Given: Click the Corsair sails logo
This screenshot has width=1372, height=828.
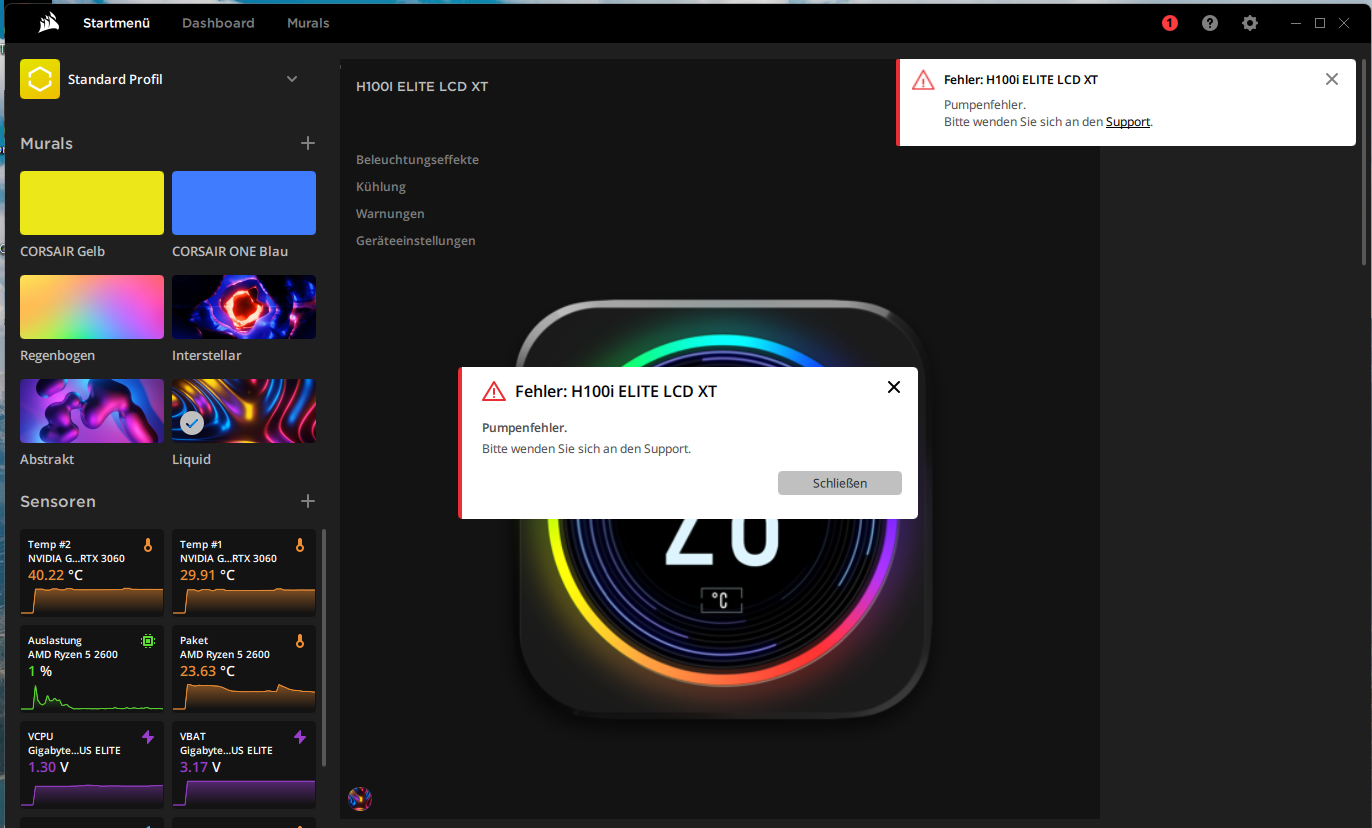Looking at the screenshot, I should click(47, 23).
